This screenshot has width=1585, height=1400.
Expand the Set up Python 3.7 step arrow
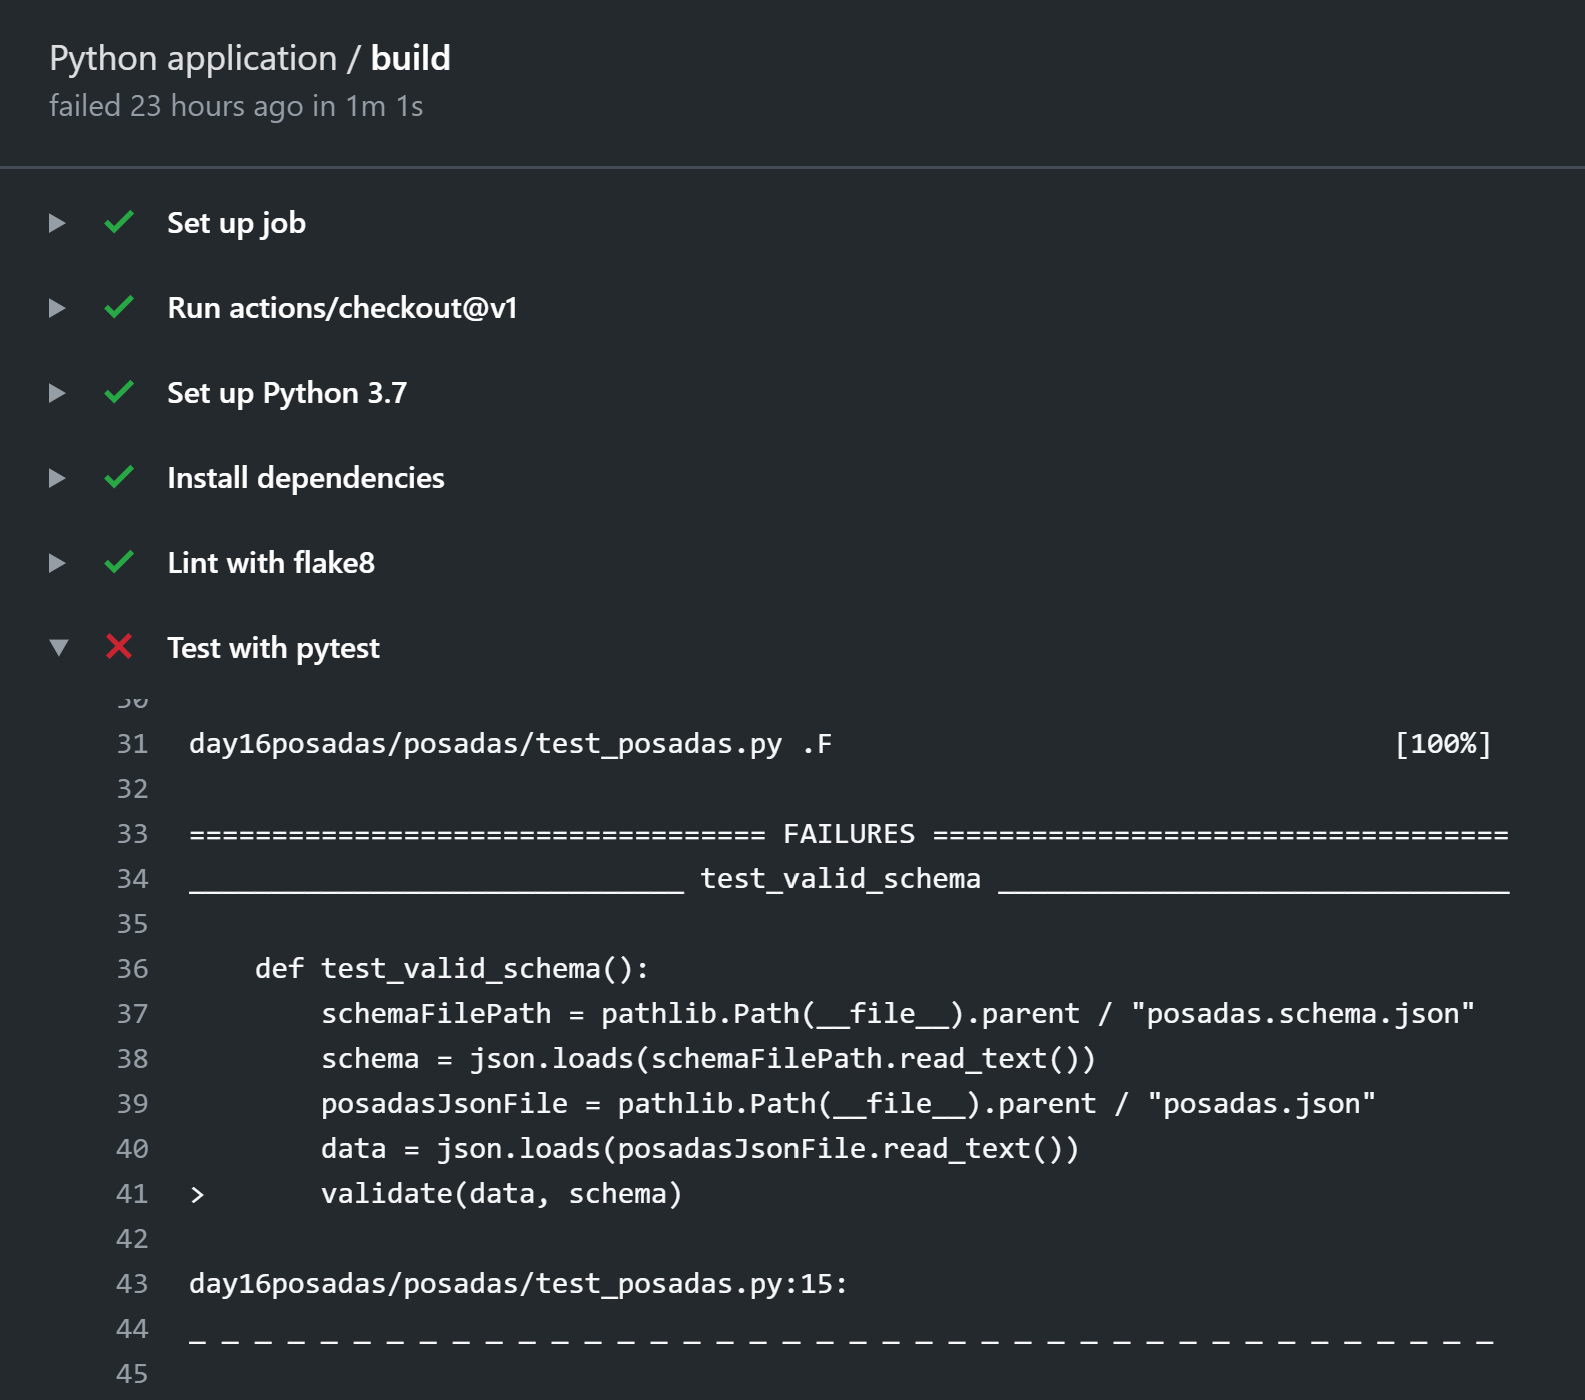click(x=57, y=392)
